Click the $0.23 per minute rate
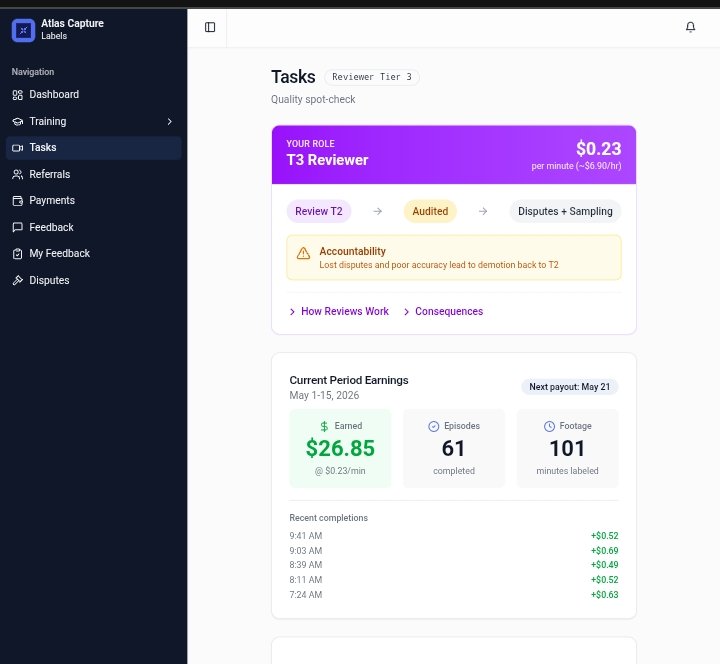Screen dimensions: 720x664 tap(598, 149)
